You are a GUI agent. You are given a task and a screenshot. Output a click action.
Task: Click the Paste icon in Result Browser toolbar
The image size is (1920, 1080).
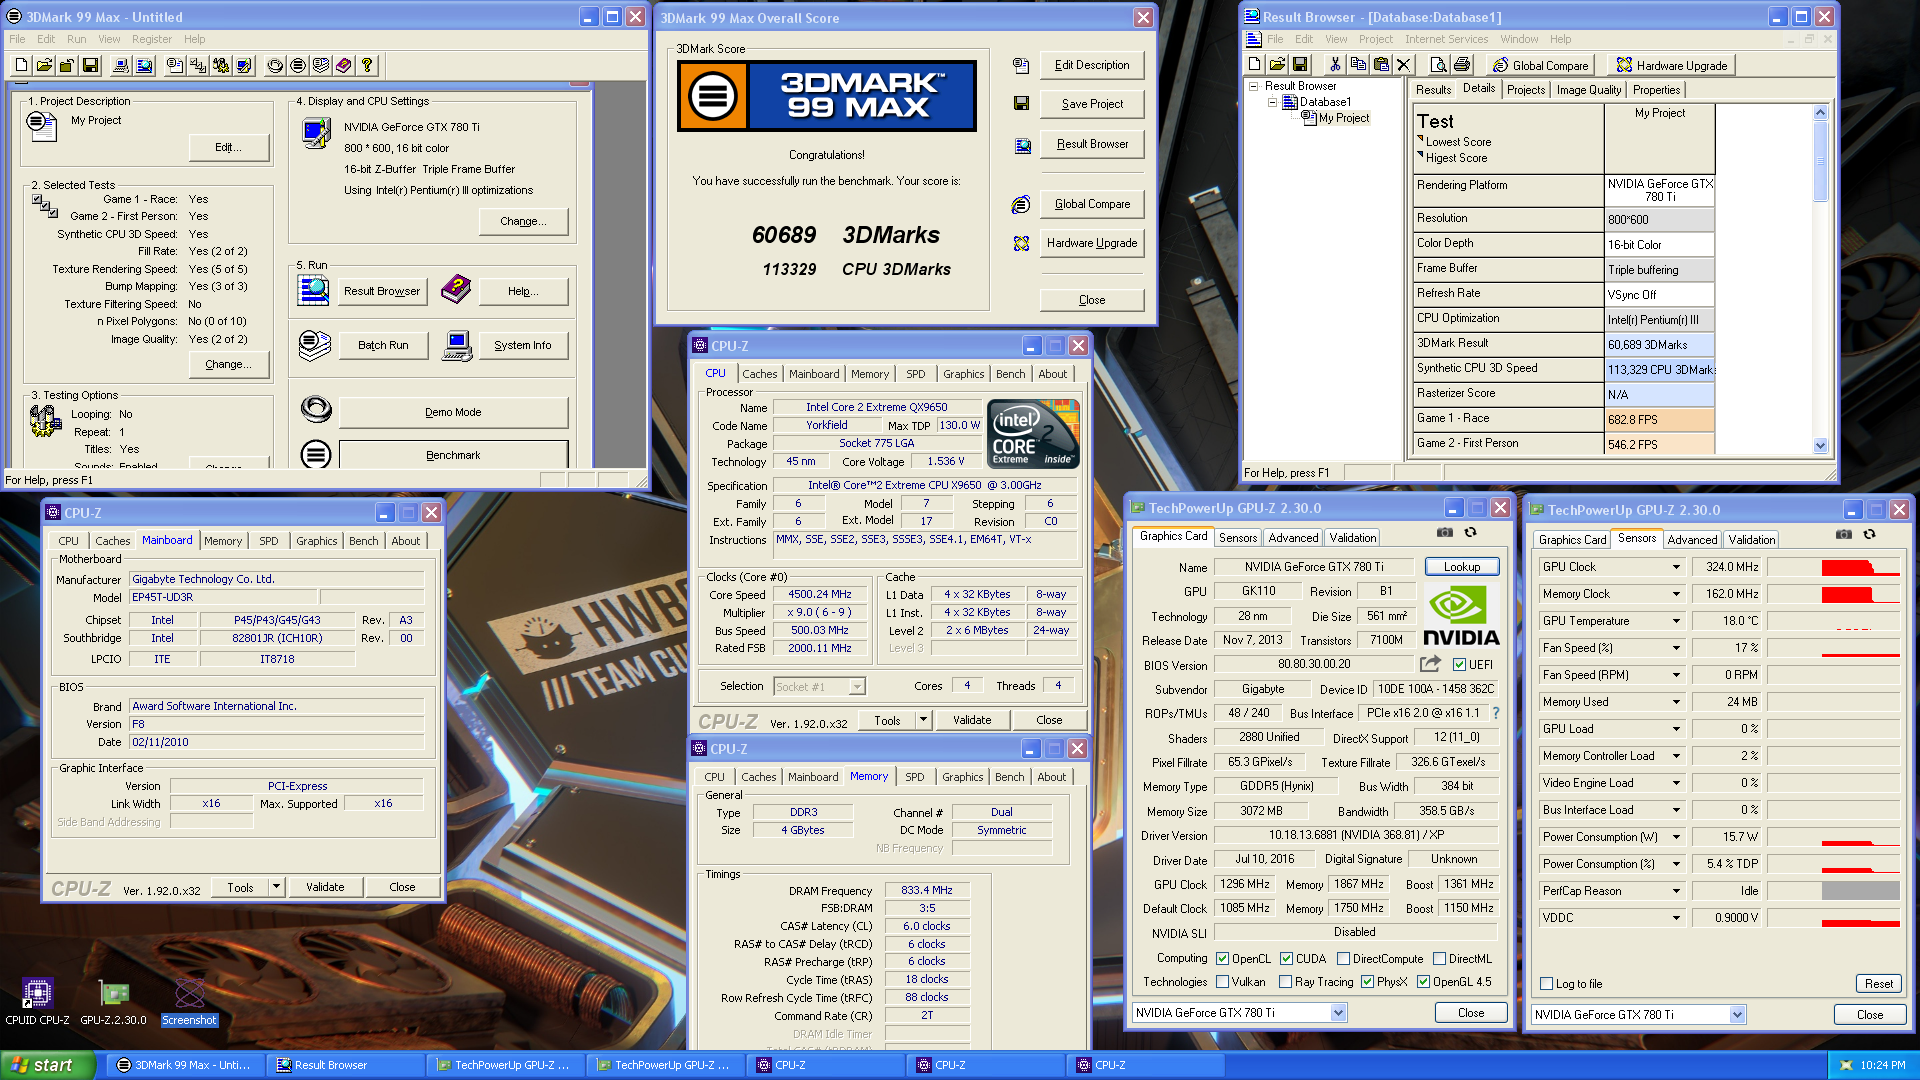1380,65
